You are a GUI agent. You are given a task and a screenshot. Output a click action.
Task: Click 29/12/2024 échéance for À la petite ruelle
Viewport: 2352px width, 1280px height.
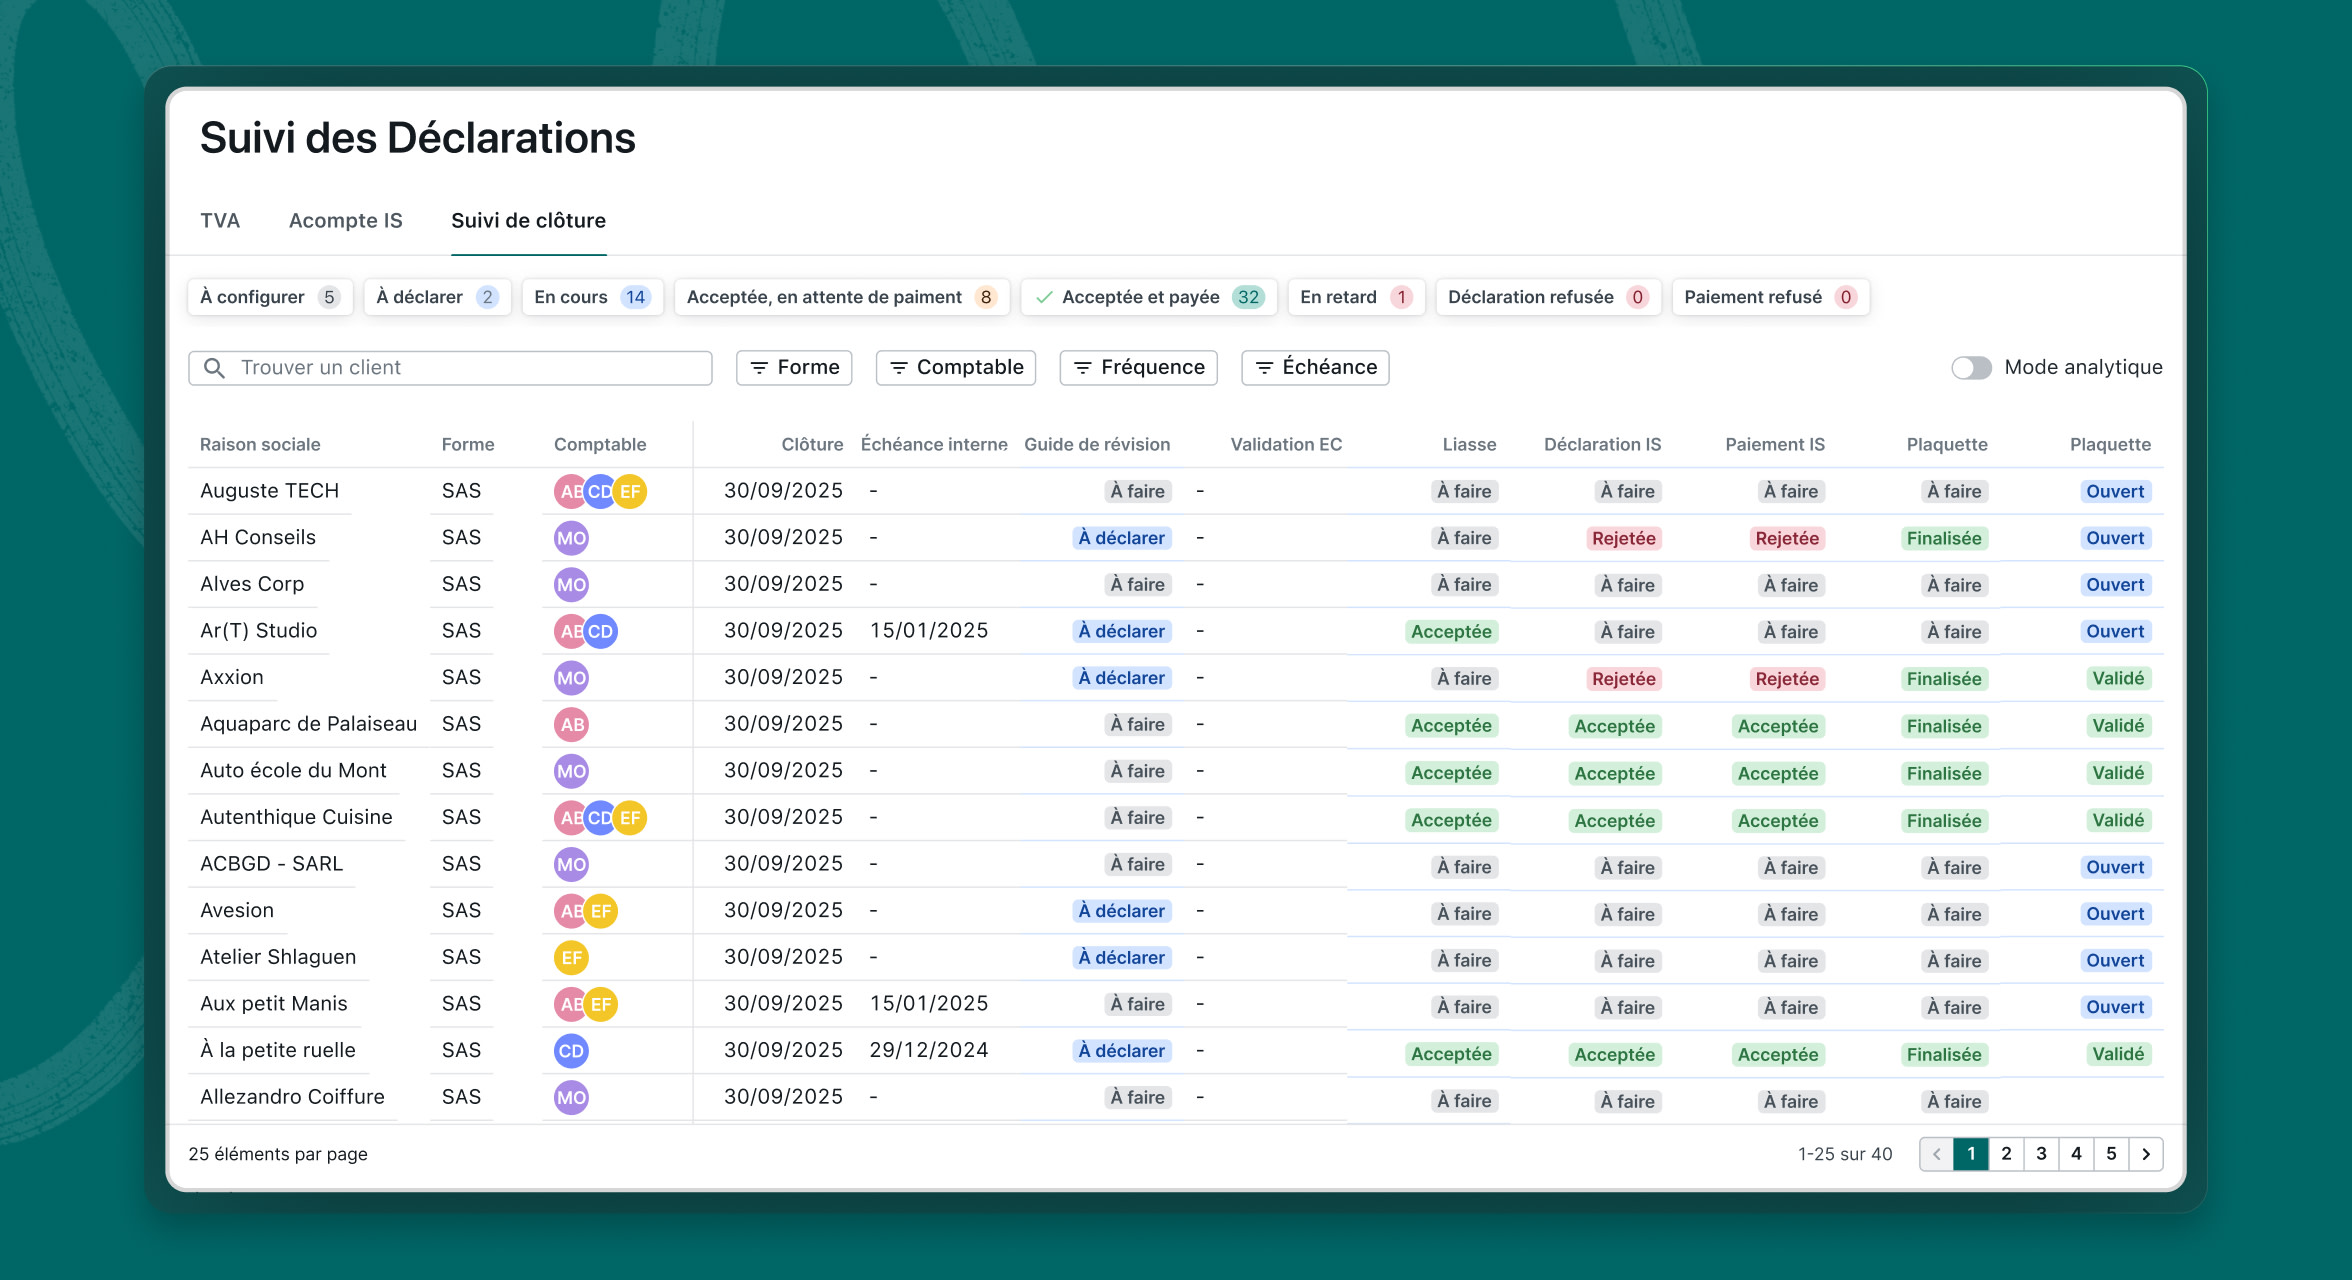point(929,1050)
